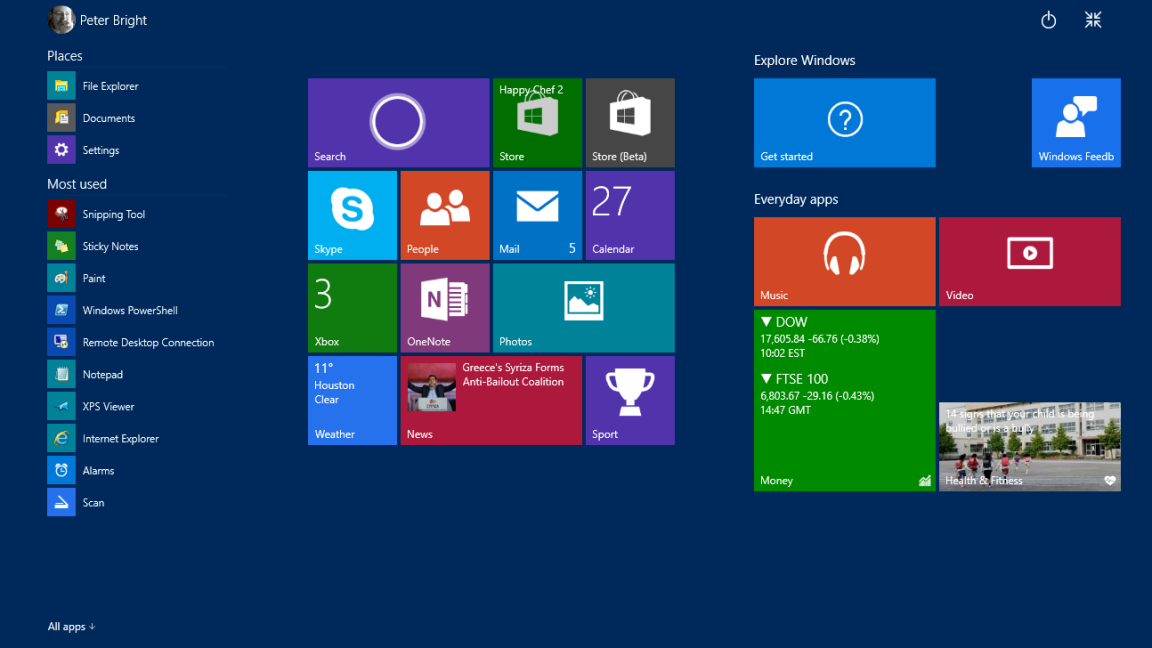Launch the Store (Beta) tile
Screen dimensions: 1152x648
630,123
